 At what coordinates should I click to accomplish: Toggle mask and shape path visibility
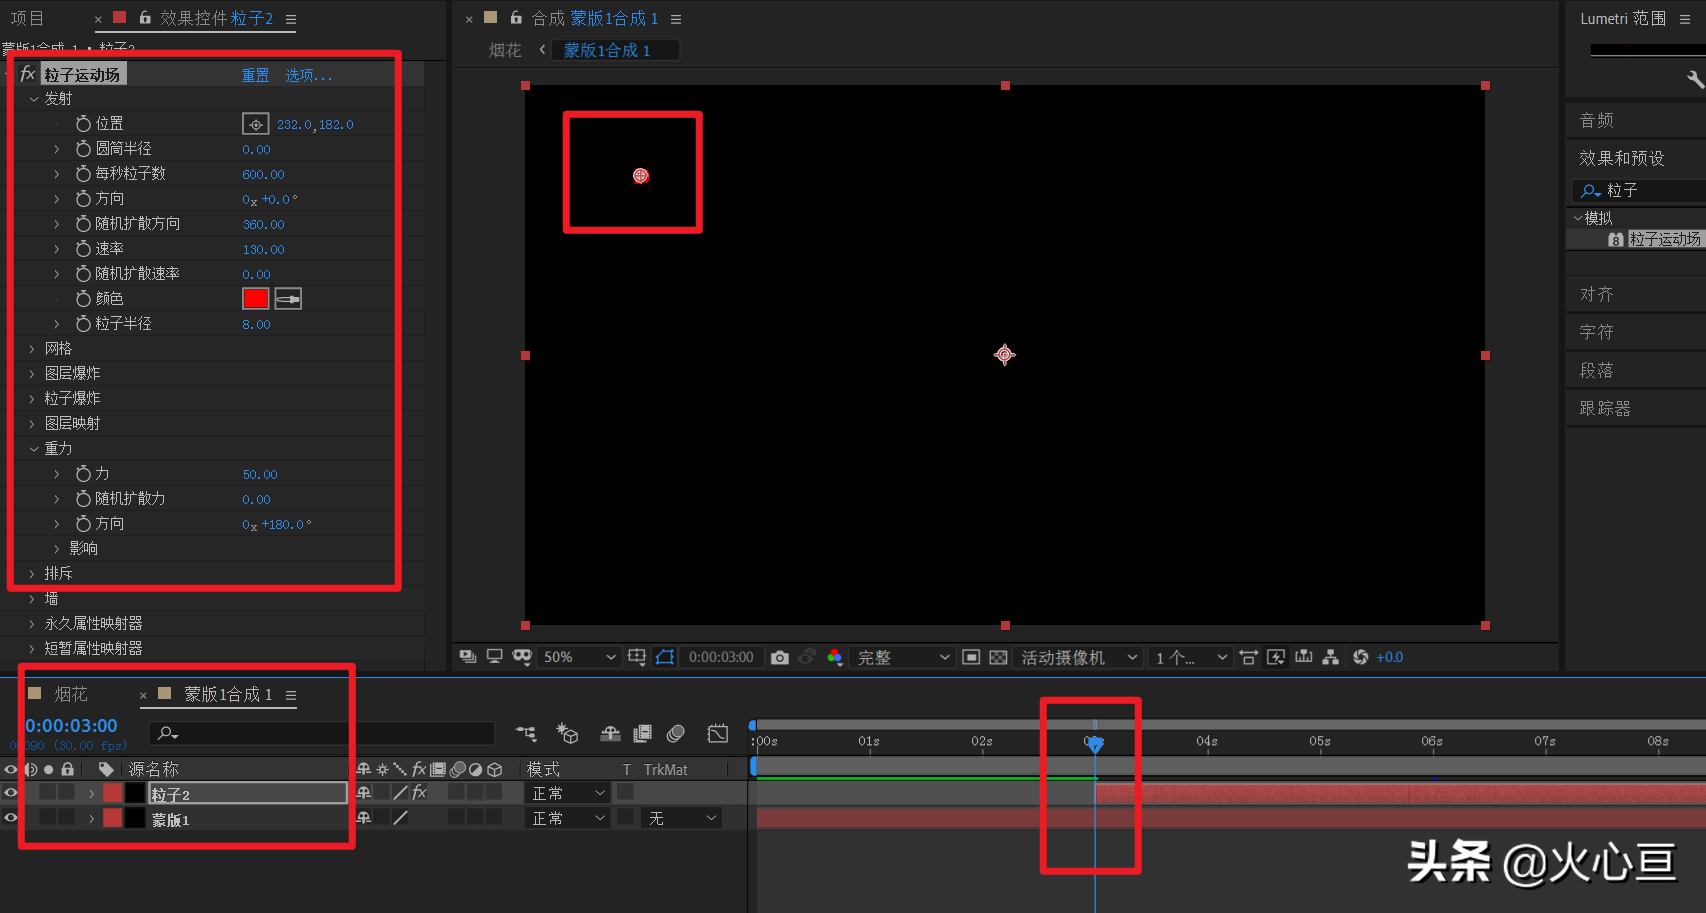(x=665, y=657)
